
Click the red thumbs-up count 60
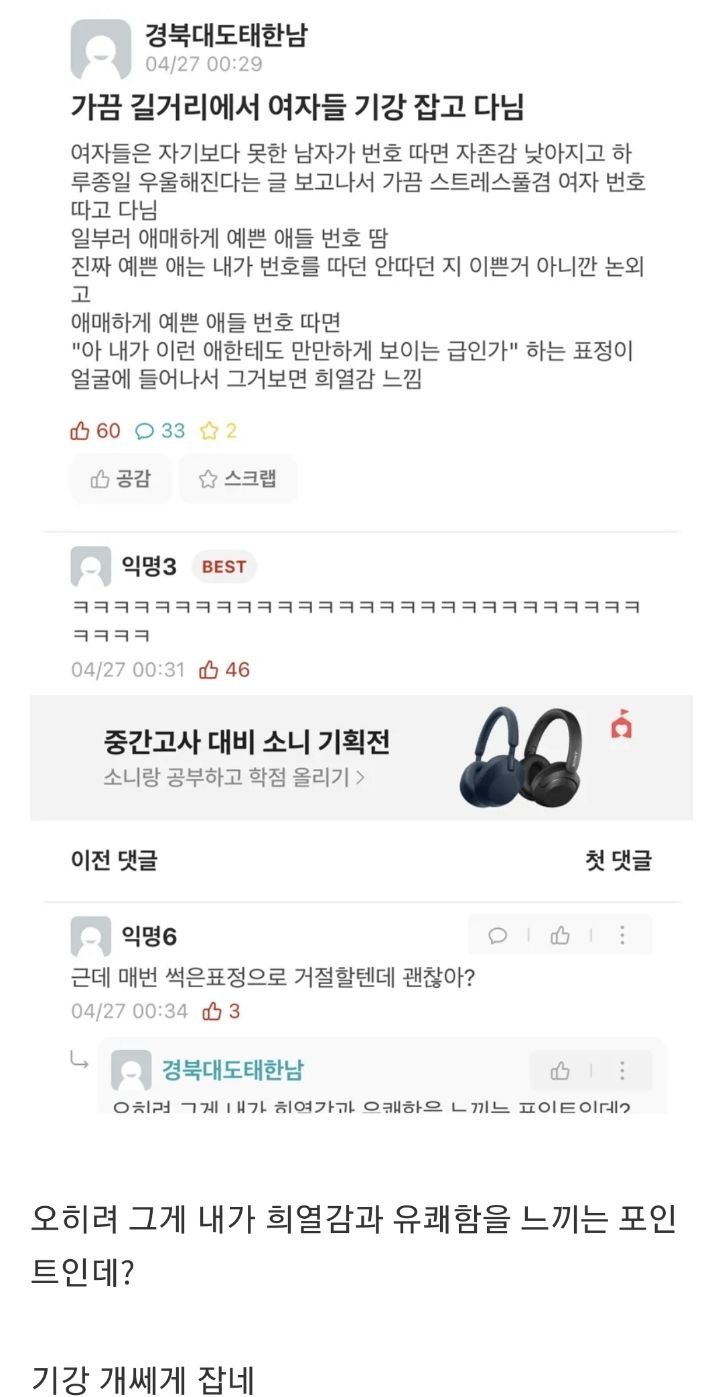[x=95, y=431]
